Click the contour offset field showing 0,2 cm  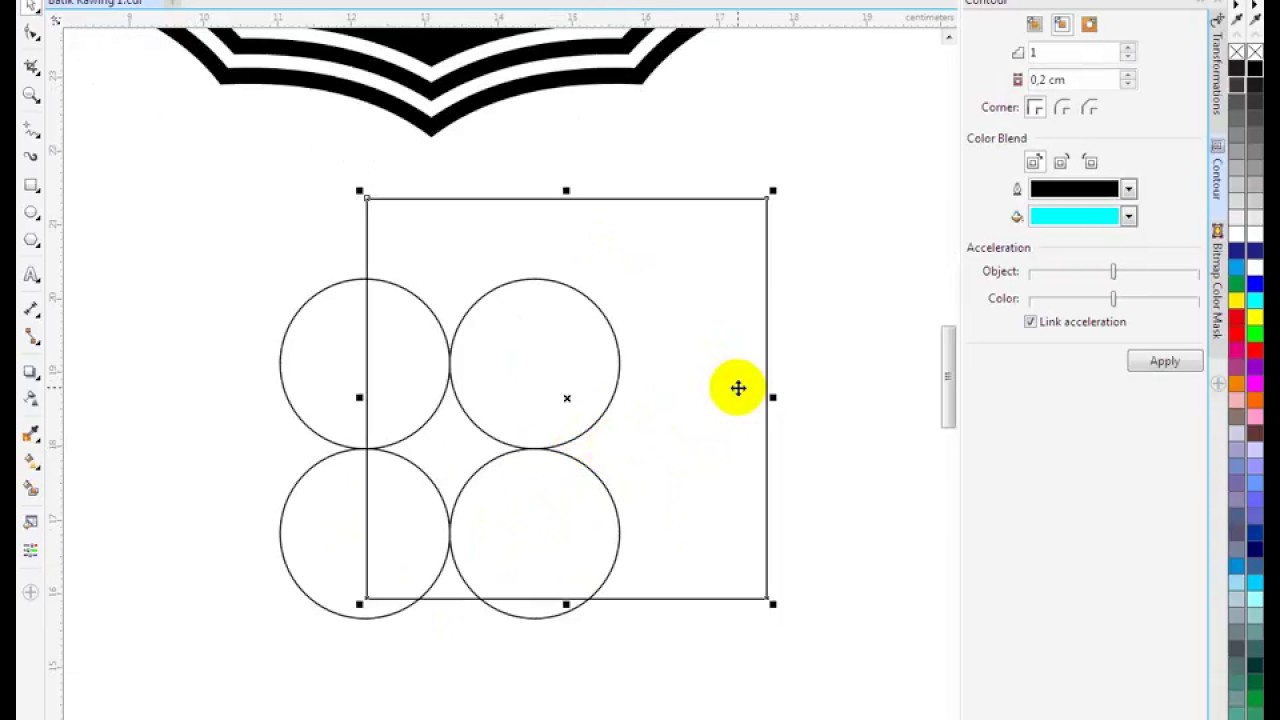coord(1073,80)
